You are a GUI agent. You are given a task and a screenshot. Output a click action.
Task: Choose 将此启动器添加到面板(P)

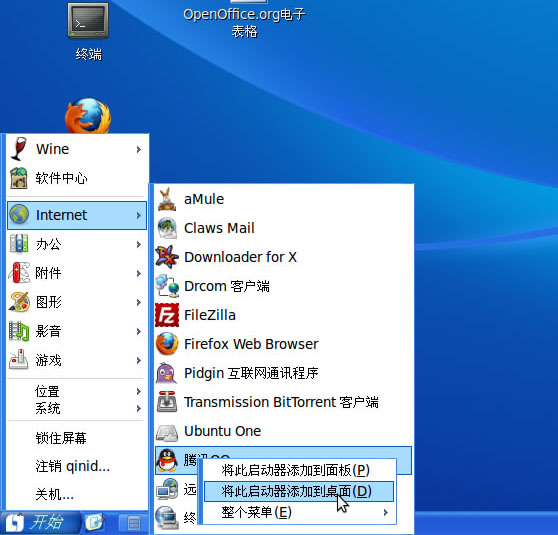(299, 470)
